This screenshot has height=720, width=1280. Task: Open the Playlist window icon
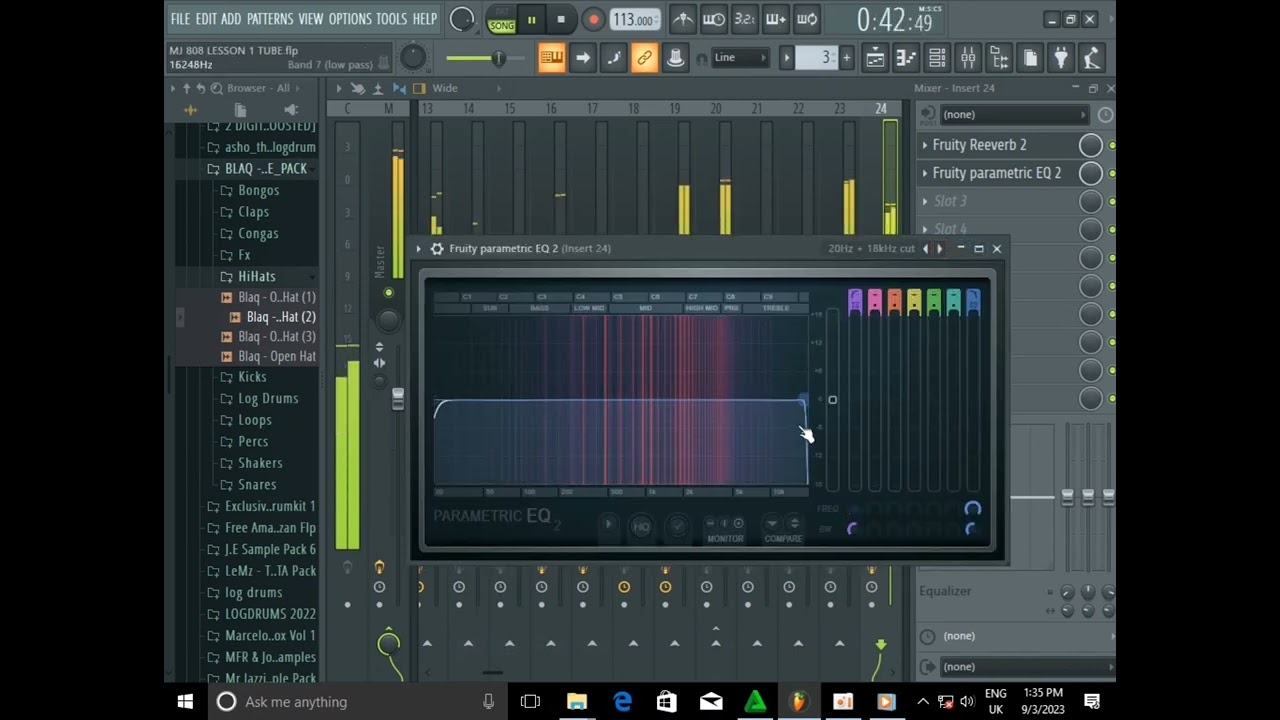[875, 58]
